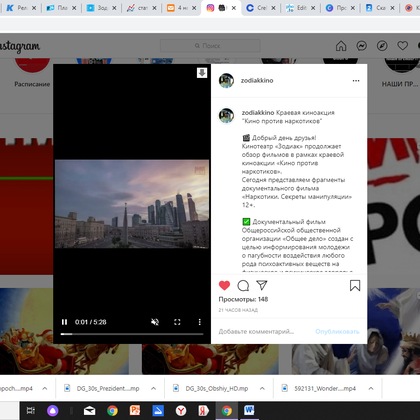Expand options for 592131_Wonder download
Viewport: 420px width, 420px height.
[x=371, y=388]
